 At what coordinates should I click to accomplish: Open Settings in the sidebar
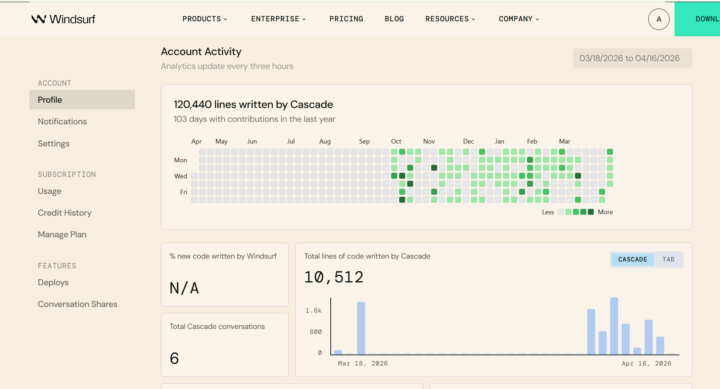(53, 143)
